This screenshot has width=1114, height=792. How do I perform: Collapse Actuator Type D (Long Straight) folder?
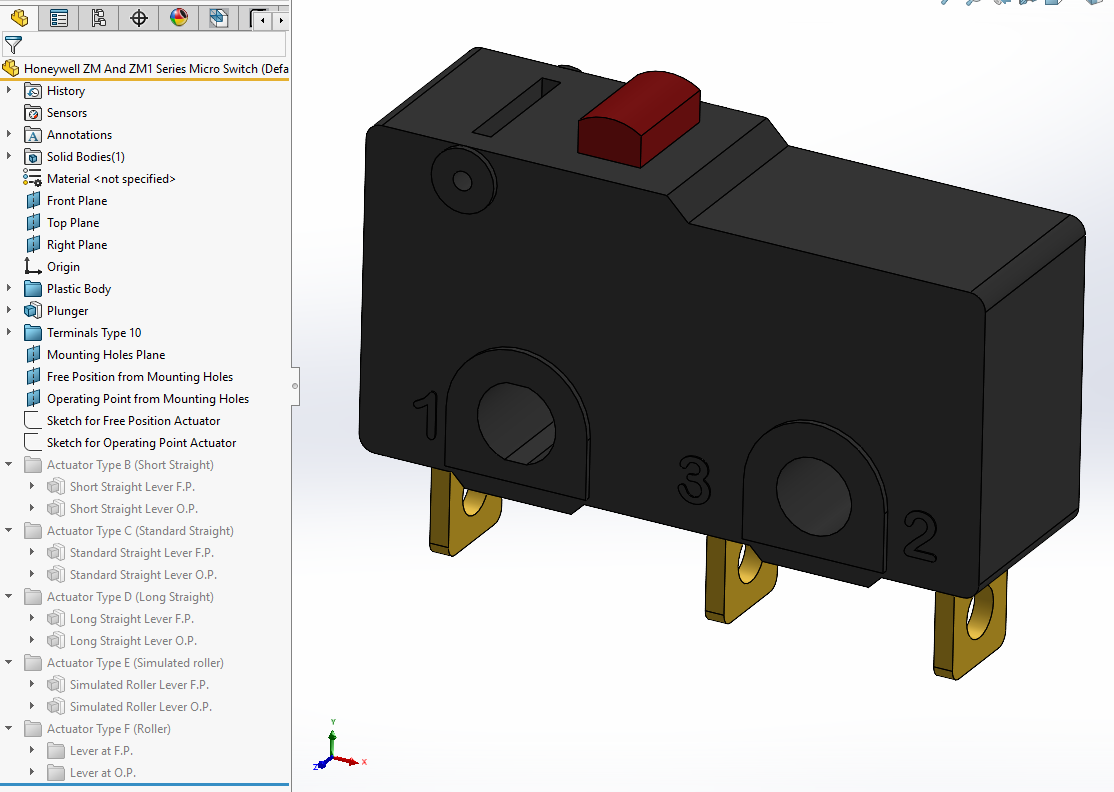tap(9, 597)
